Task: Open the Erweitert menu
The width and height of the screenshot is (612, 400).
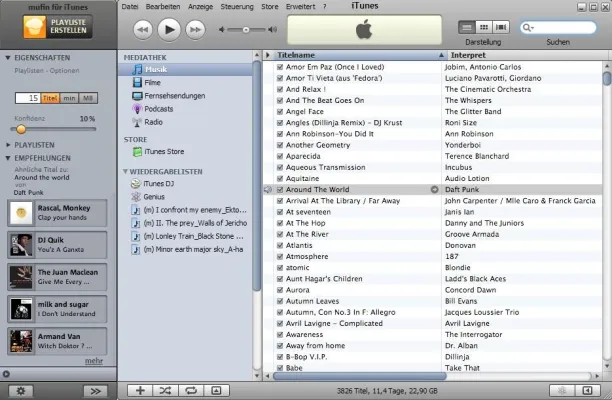Action: [300, 7]
